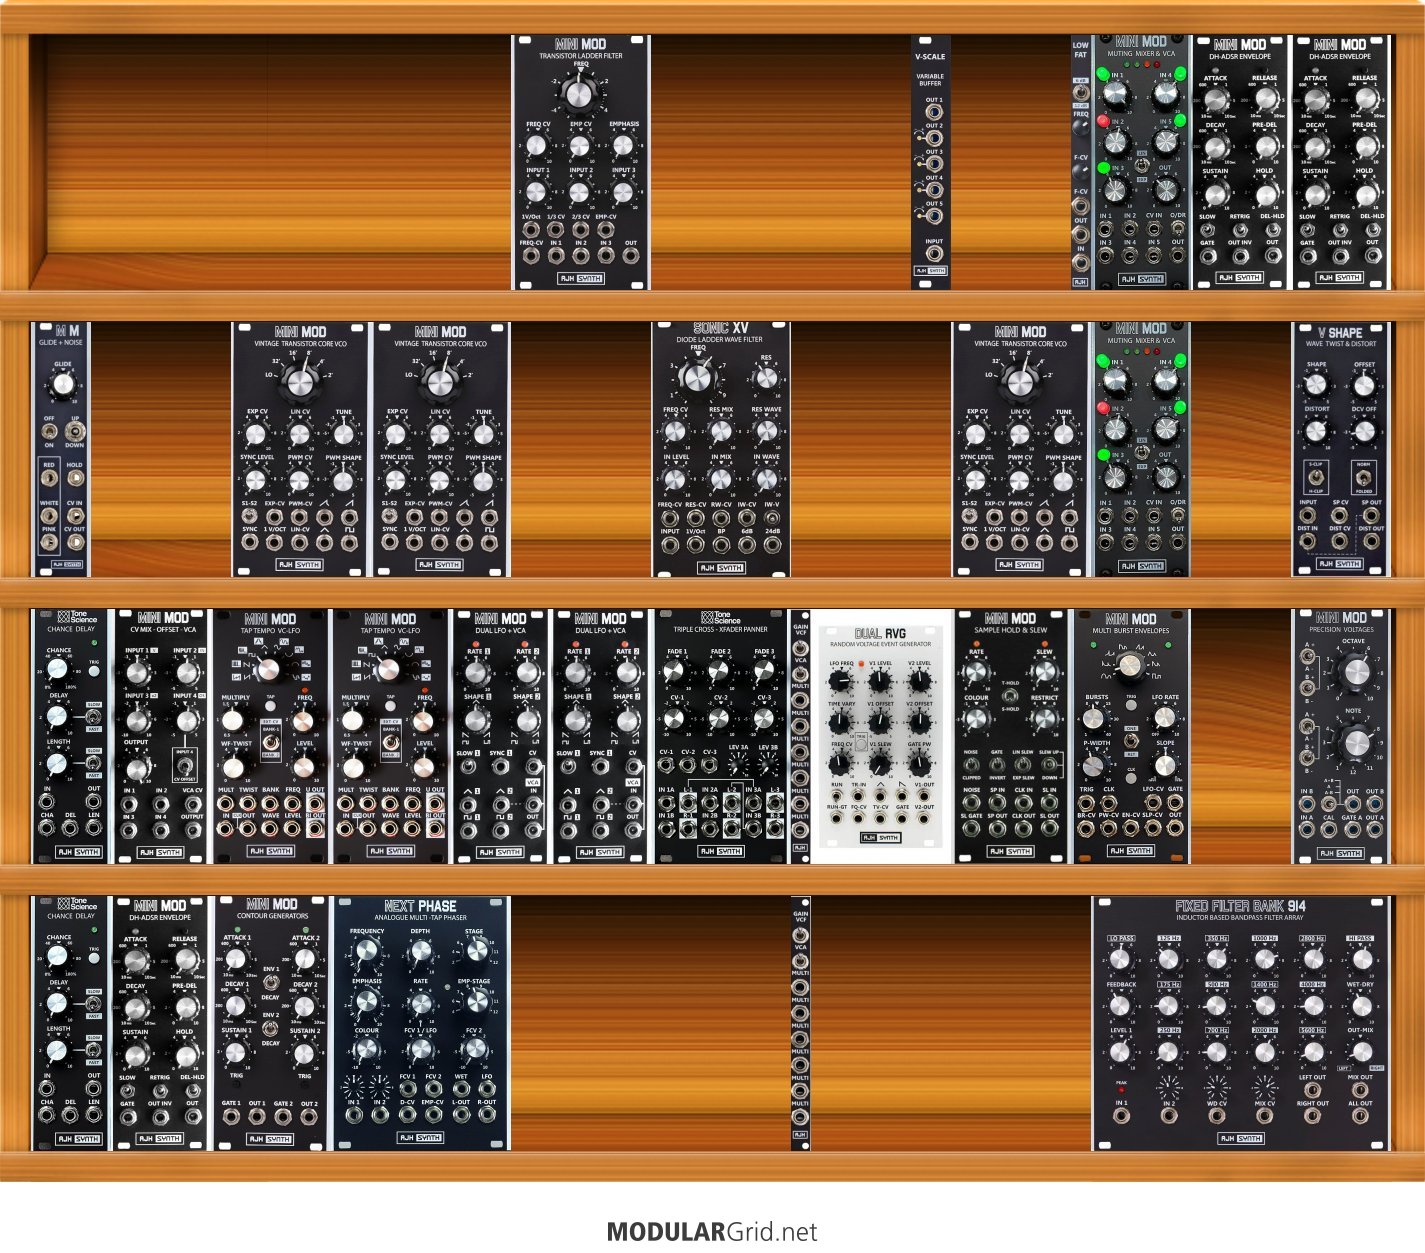Click the HOLD jack on Glide + Noise

coord(74,478)
